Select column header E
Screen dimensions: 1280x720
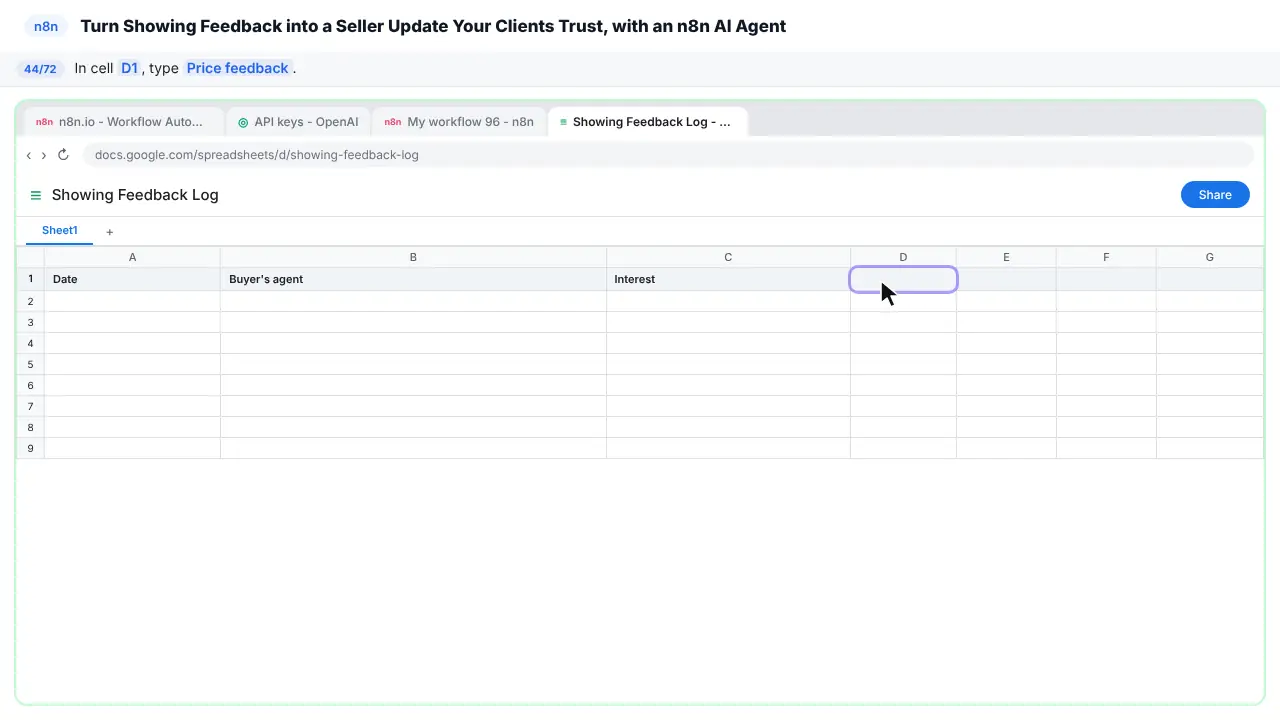point(1006,257)
